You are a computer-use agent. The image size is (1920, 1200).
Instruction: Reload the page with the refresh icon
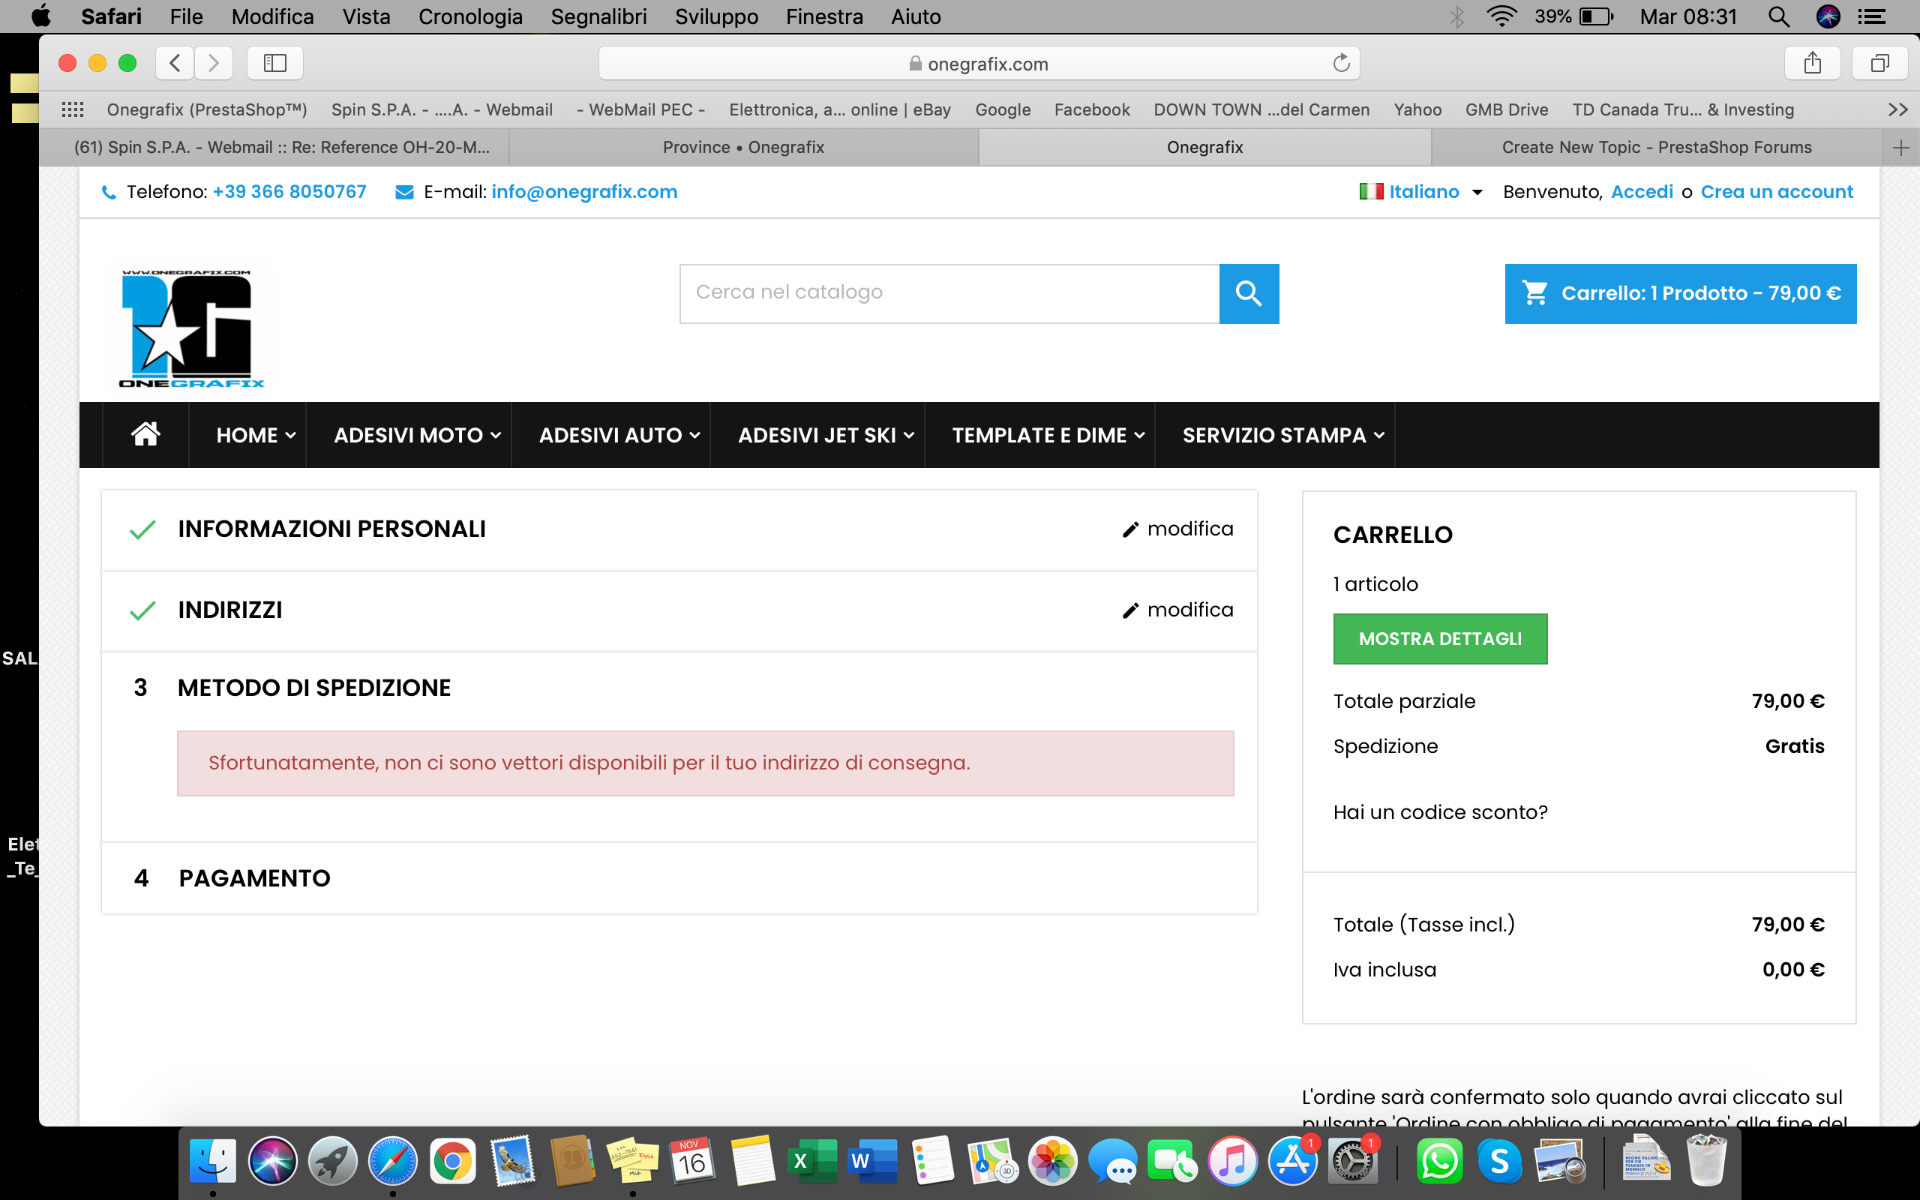1341,63
